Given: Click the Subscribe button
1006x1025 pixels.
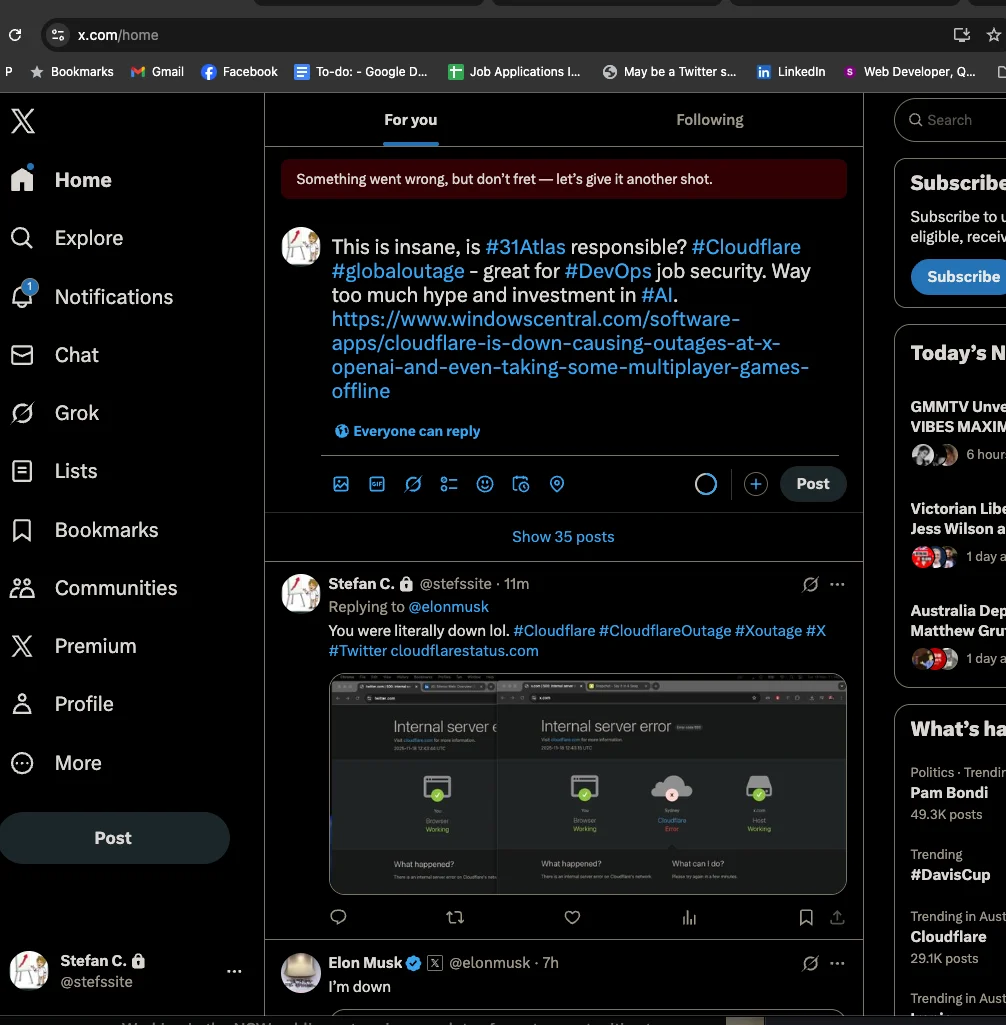Looking at the screenshot, I should point(961,277).
